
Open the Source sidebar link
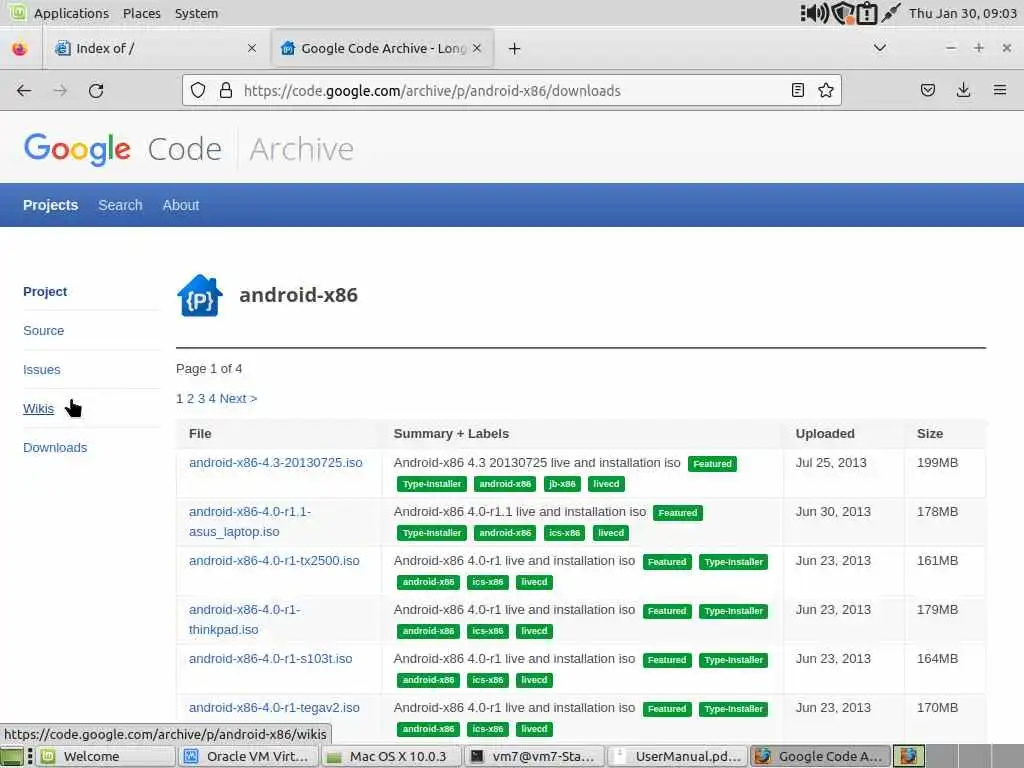(x=44, y=330)
